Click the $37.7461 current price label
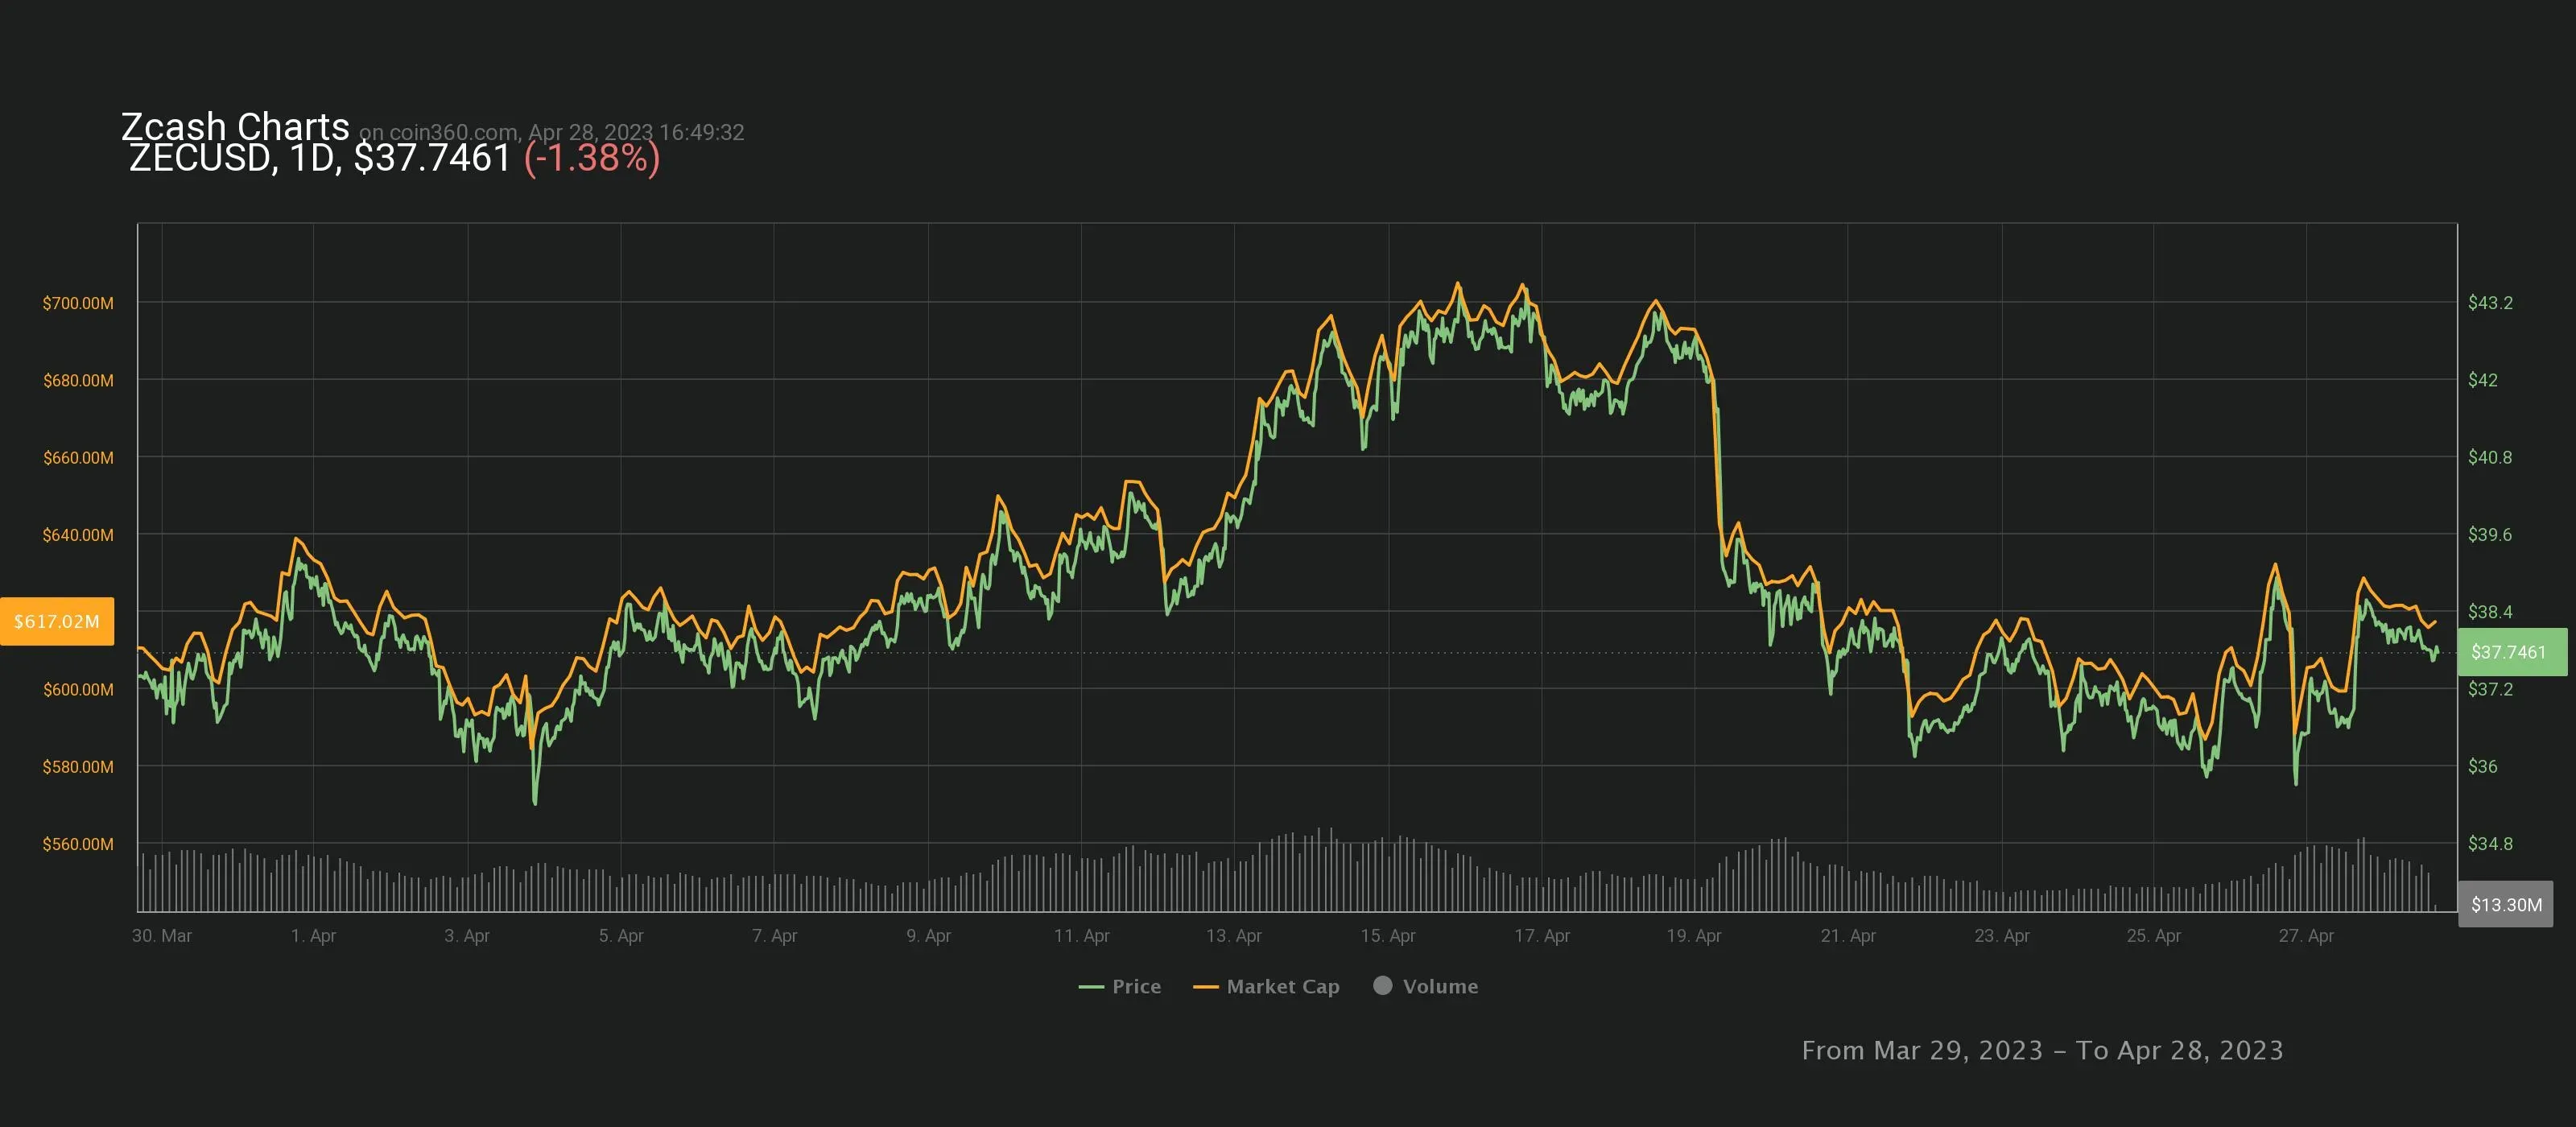The image size is (2576, 1127). point(2512,652)
